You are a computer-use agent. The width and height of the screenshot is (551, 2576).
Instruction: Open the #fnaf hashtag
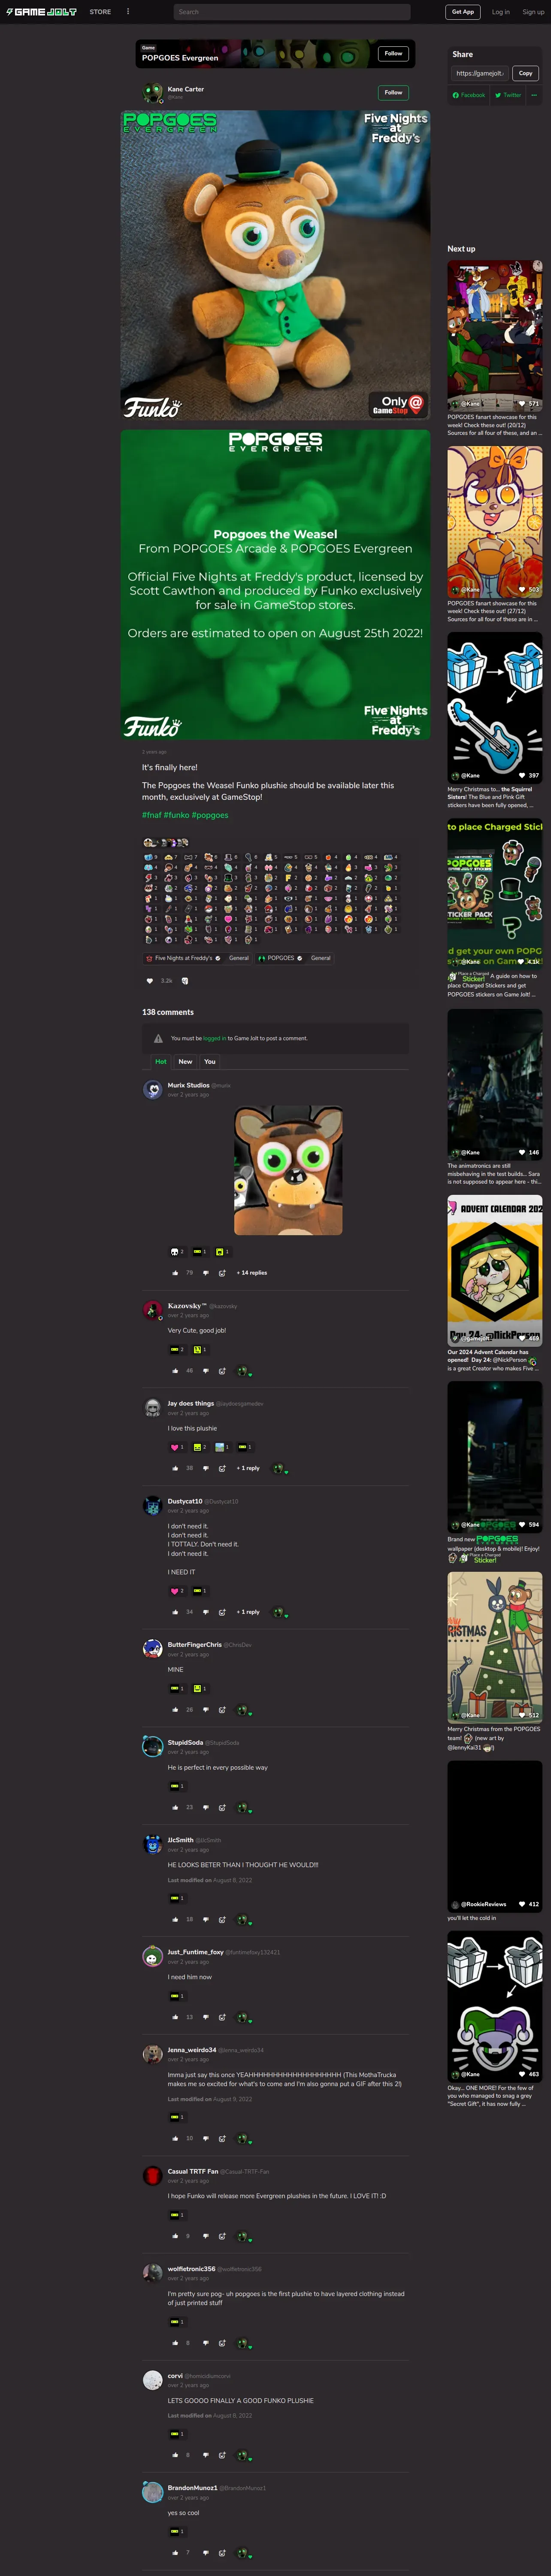[151, 815]
